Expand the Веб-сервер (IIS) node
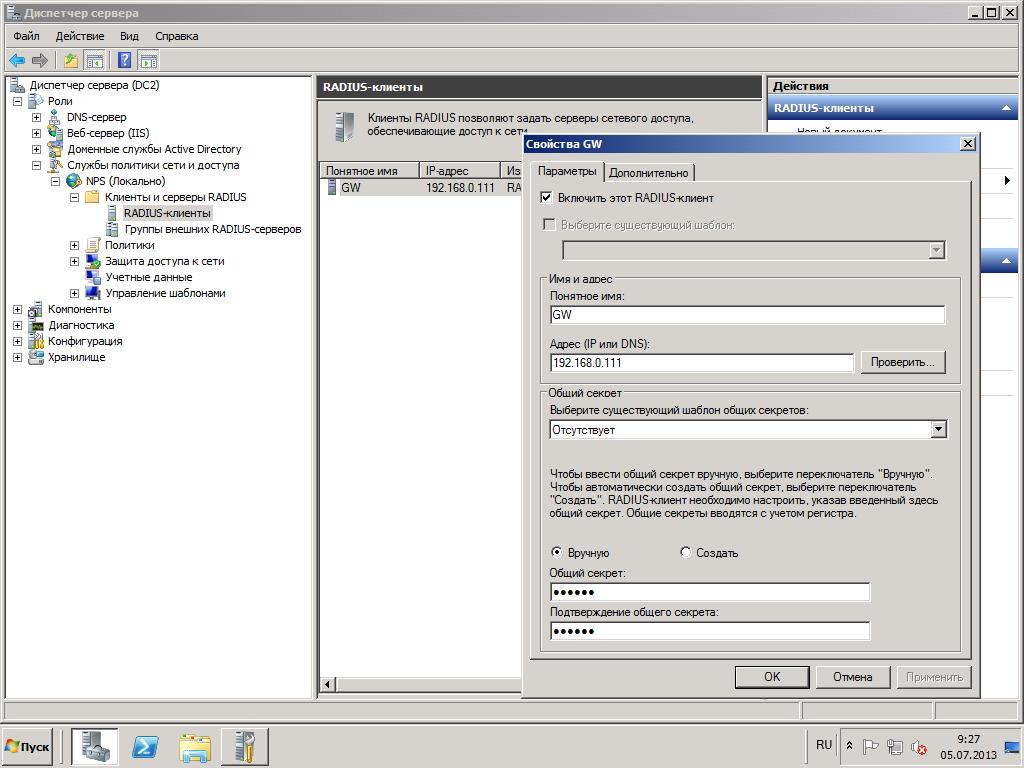Viewport: 1024px width, 768px height. (37, 133)
